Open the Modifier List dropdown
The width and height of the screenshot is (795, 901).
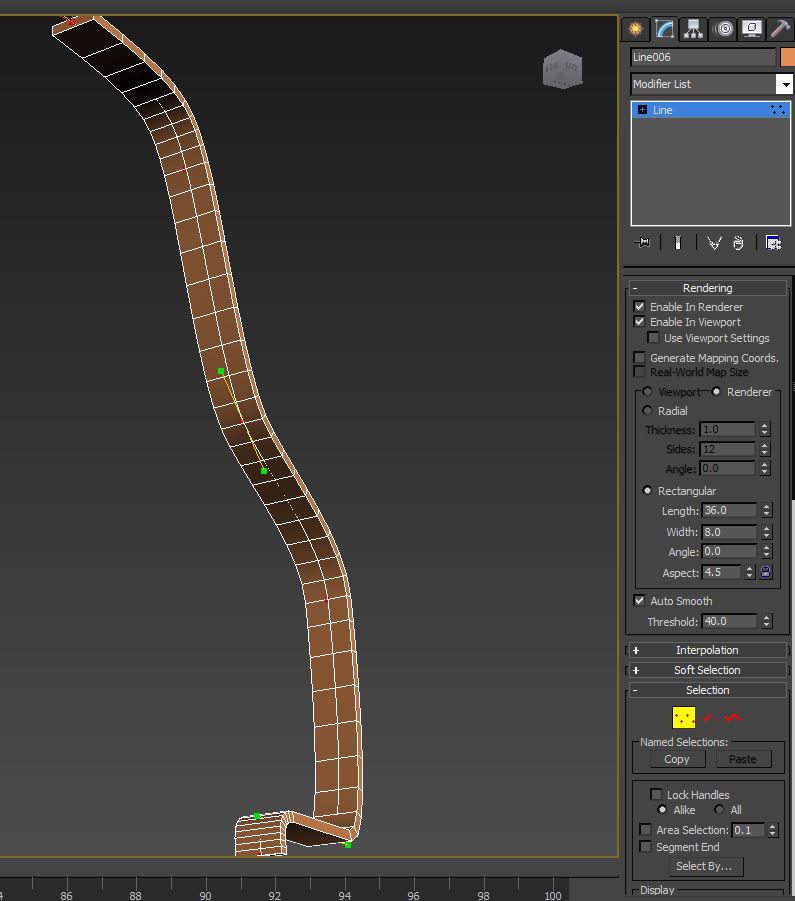(x=785, y=85)
